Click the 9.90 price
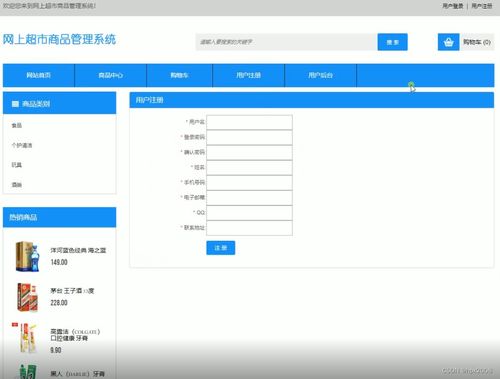The height and width of the screenshot is (379, 500). [x=56, y=350]
